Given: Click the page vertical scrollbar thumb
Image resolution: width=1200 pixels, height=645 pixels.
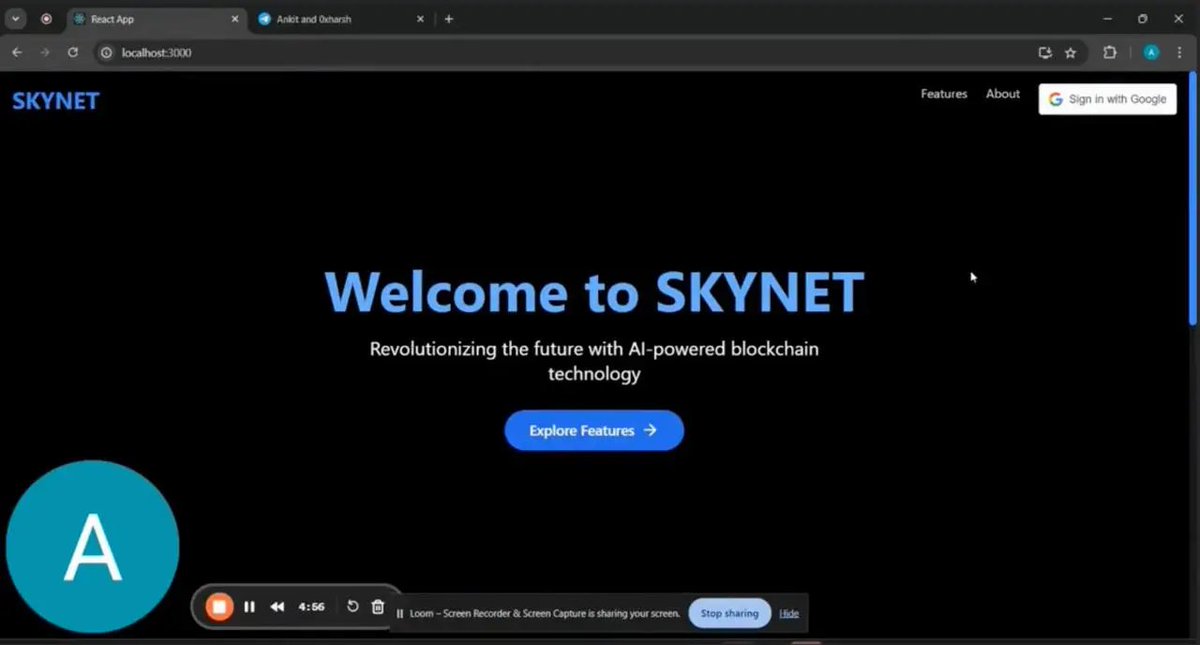Looking at the screenshot, I should [x=1192, y=200].
